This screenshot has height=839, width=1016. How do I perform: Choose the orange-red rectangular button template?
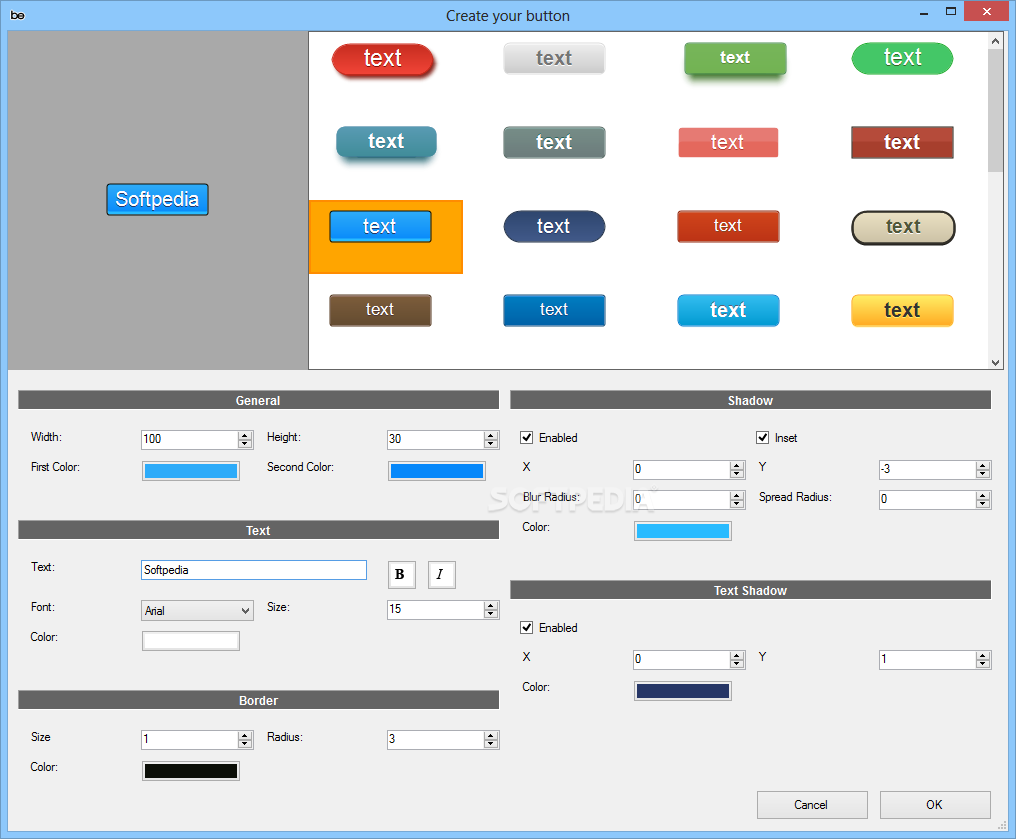tap(728, 226)
